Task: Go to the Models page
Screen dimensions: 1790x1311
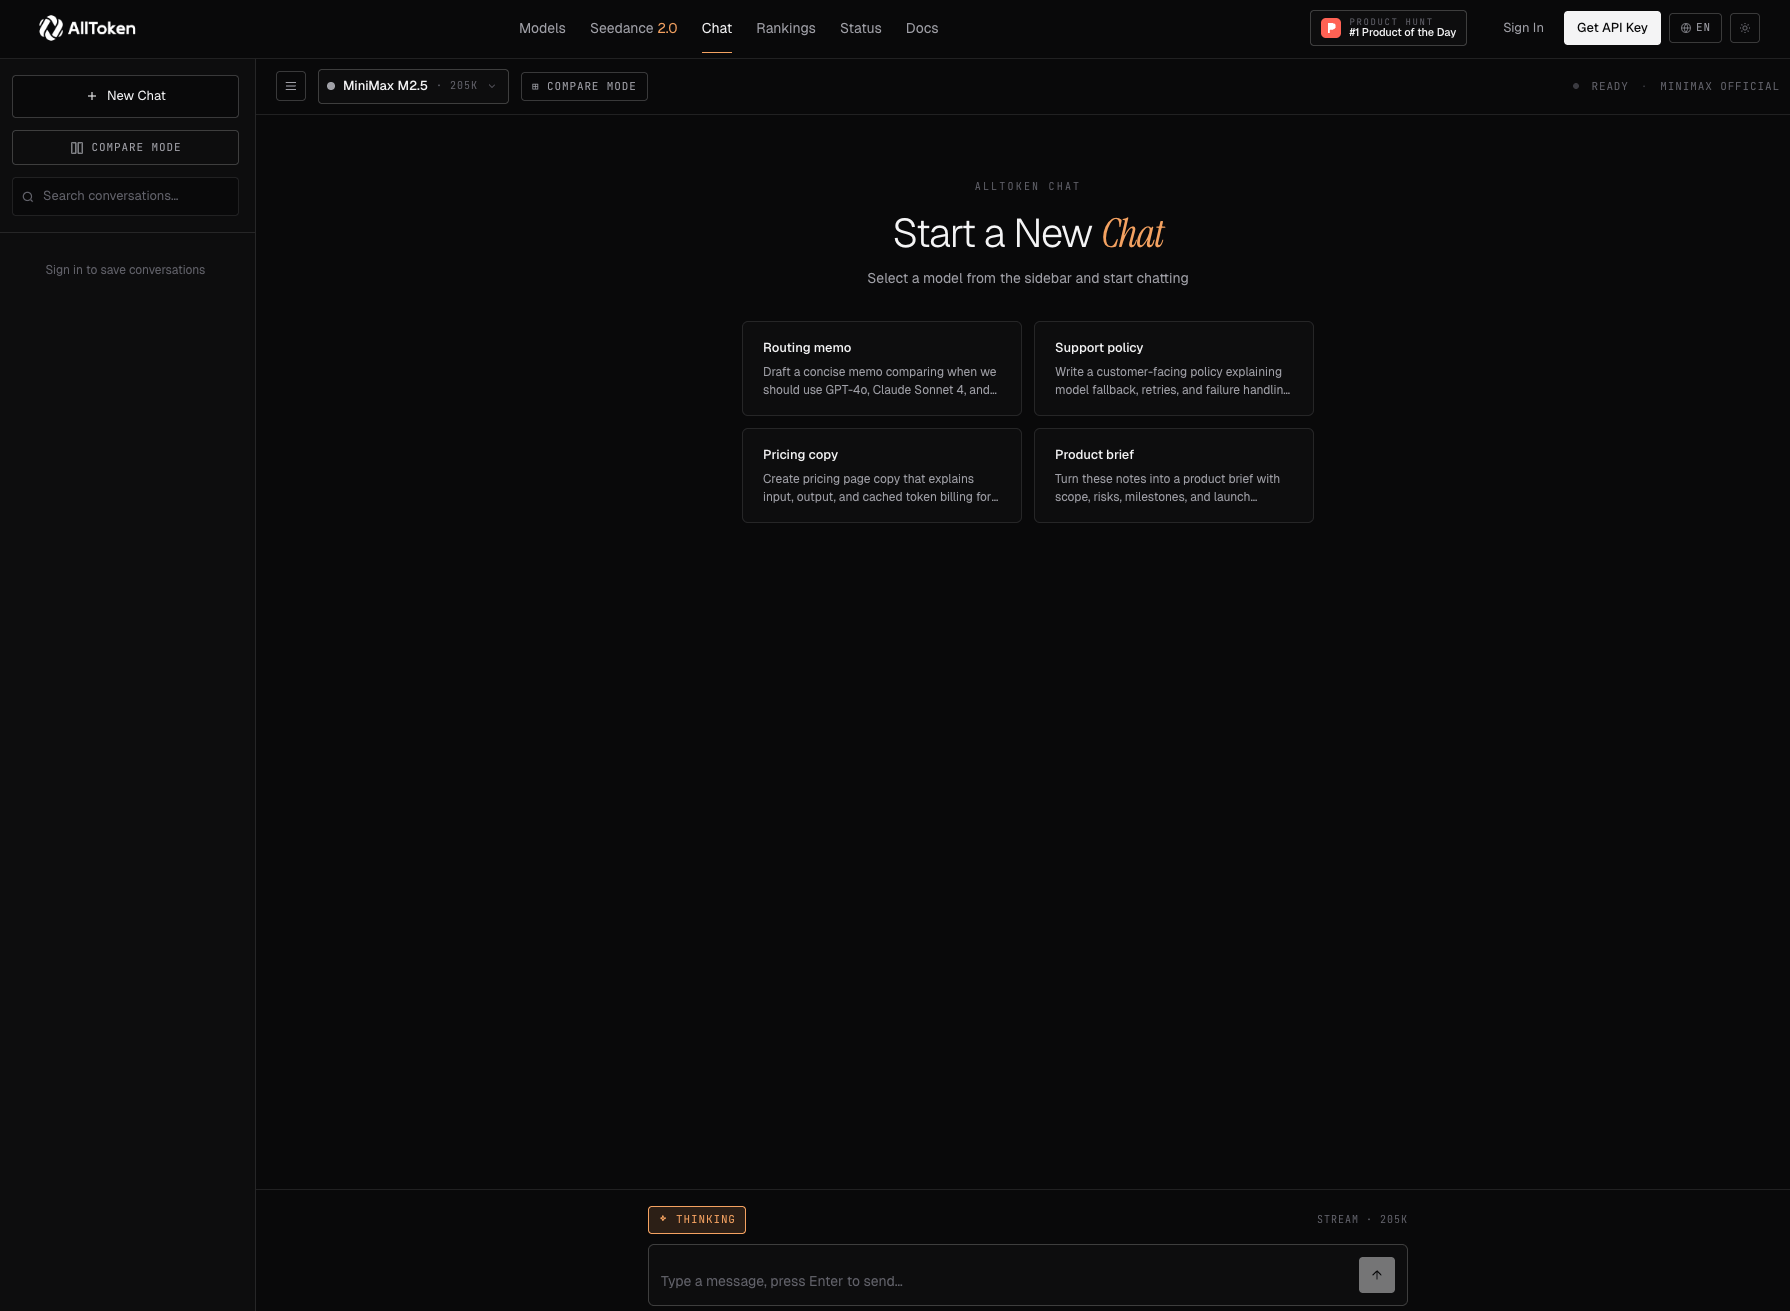Action: [x=542, y=28]
